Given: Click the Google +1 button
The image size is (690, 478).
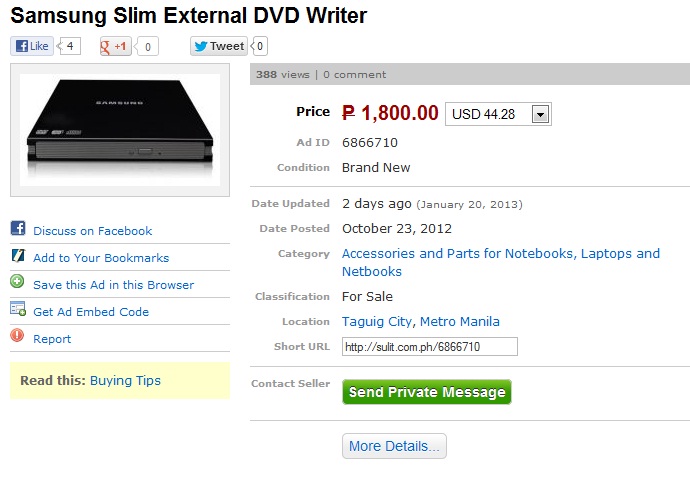Looking at the screenshot, I should [116, 46].
